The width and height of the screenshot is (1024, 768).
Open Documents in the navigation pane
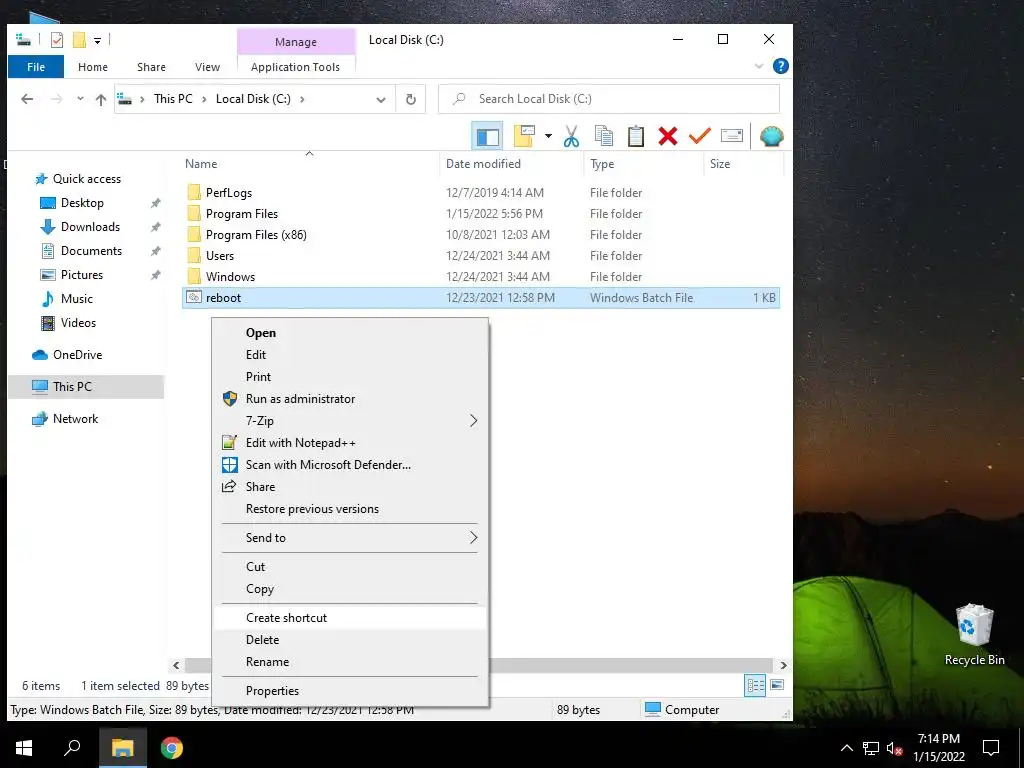91,251
